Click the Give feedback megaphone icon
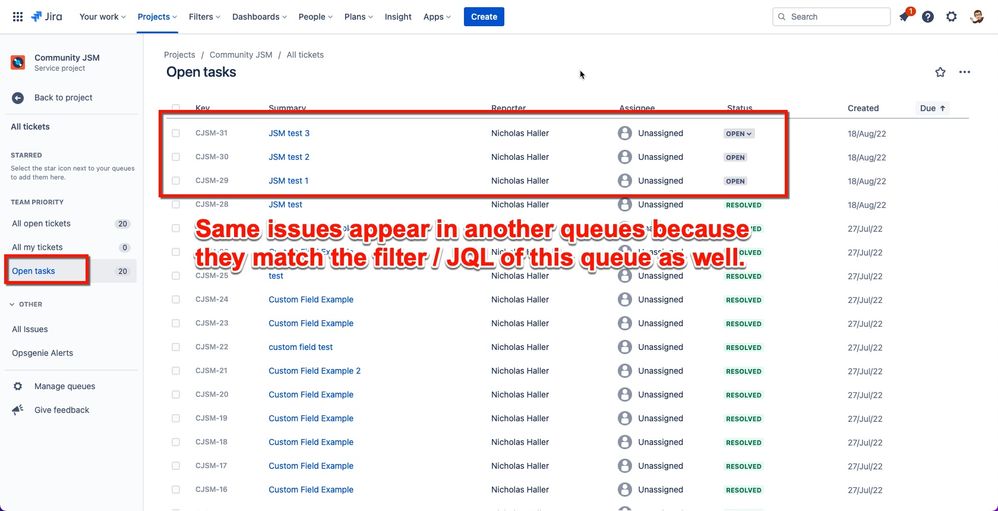The image size is (998, 511). point(18,410)
